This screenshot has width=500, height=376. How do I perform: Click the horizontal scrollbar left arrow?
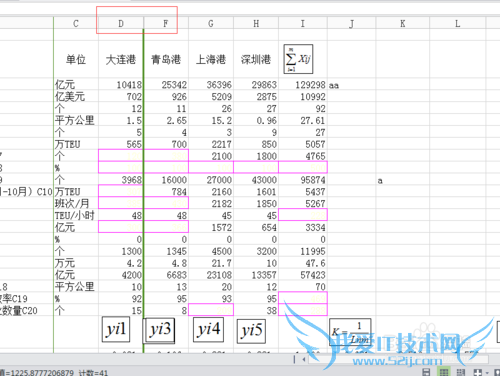tap(304, 359)
